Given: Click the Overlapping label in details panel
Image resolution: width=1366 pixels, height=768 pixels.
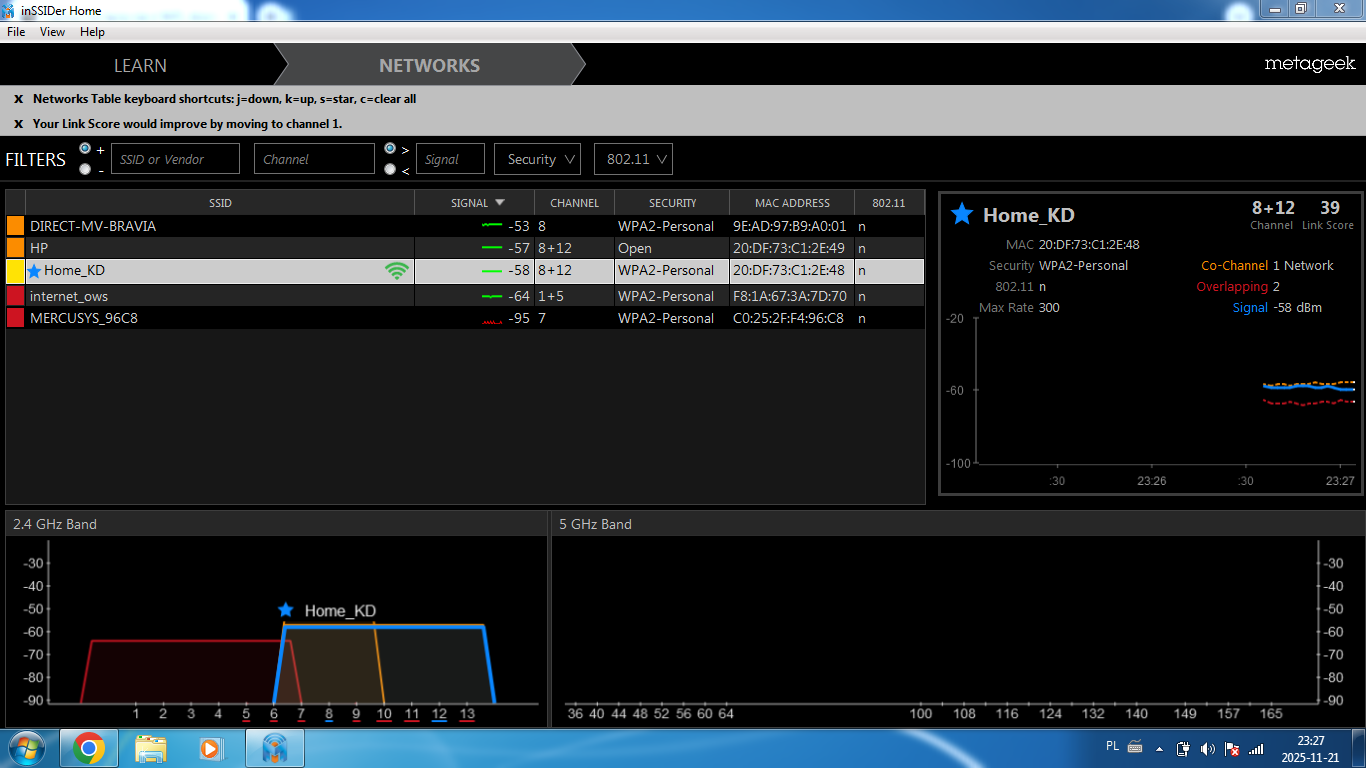Looking at the screenshot, I should 1232,287.
